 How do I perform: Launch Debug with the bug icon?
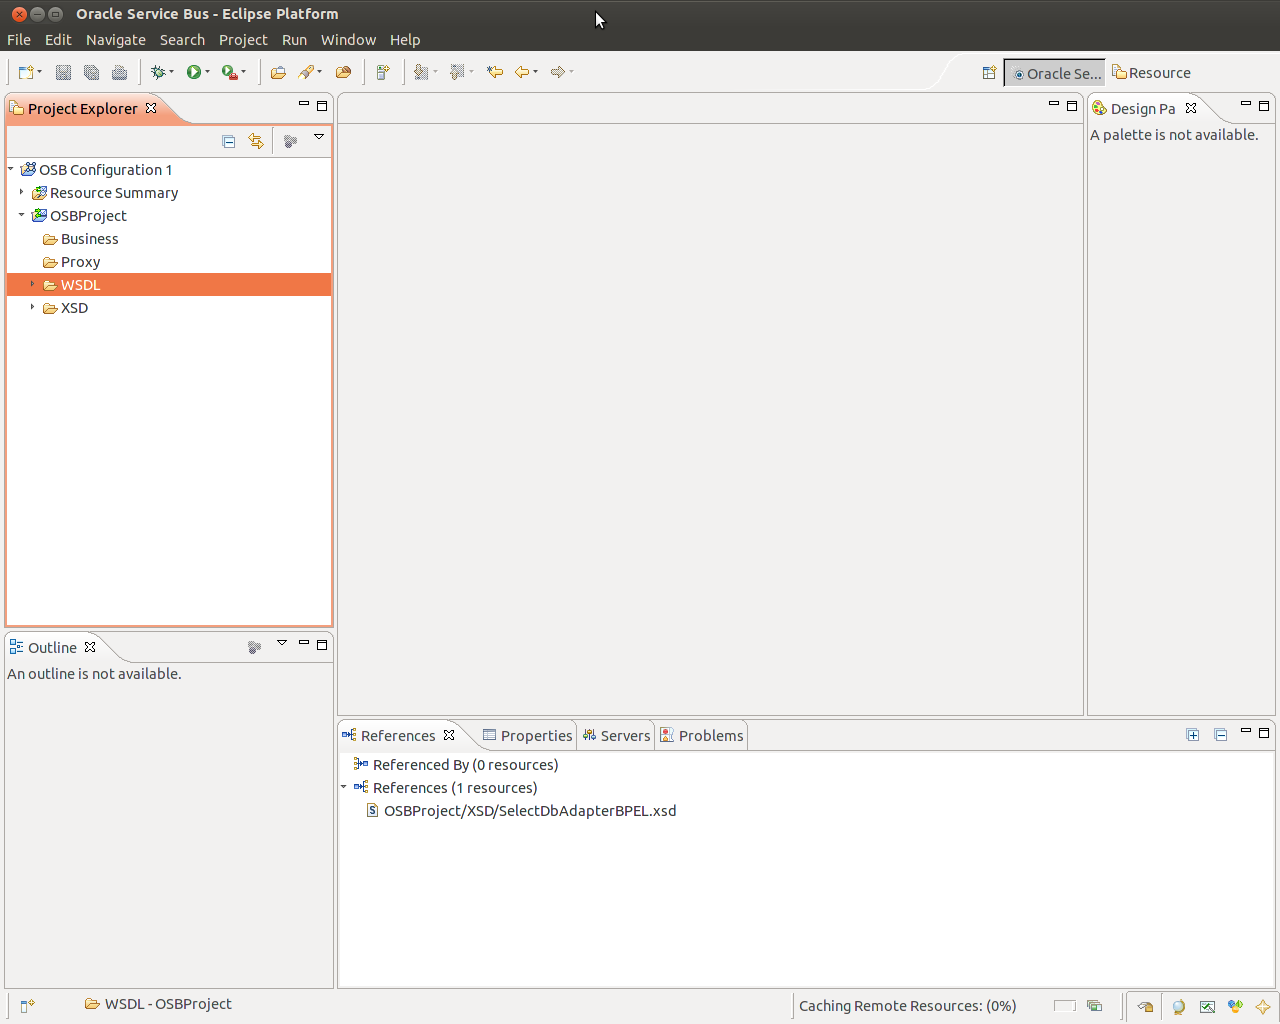157,72
